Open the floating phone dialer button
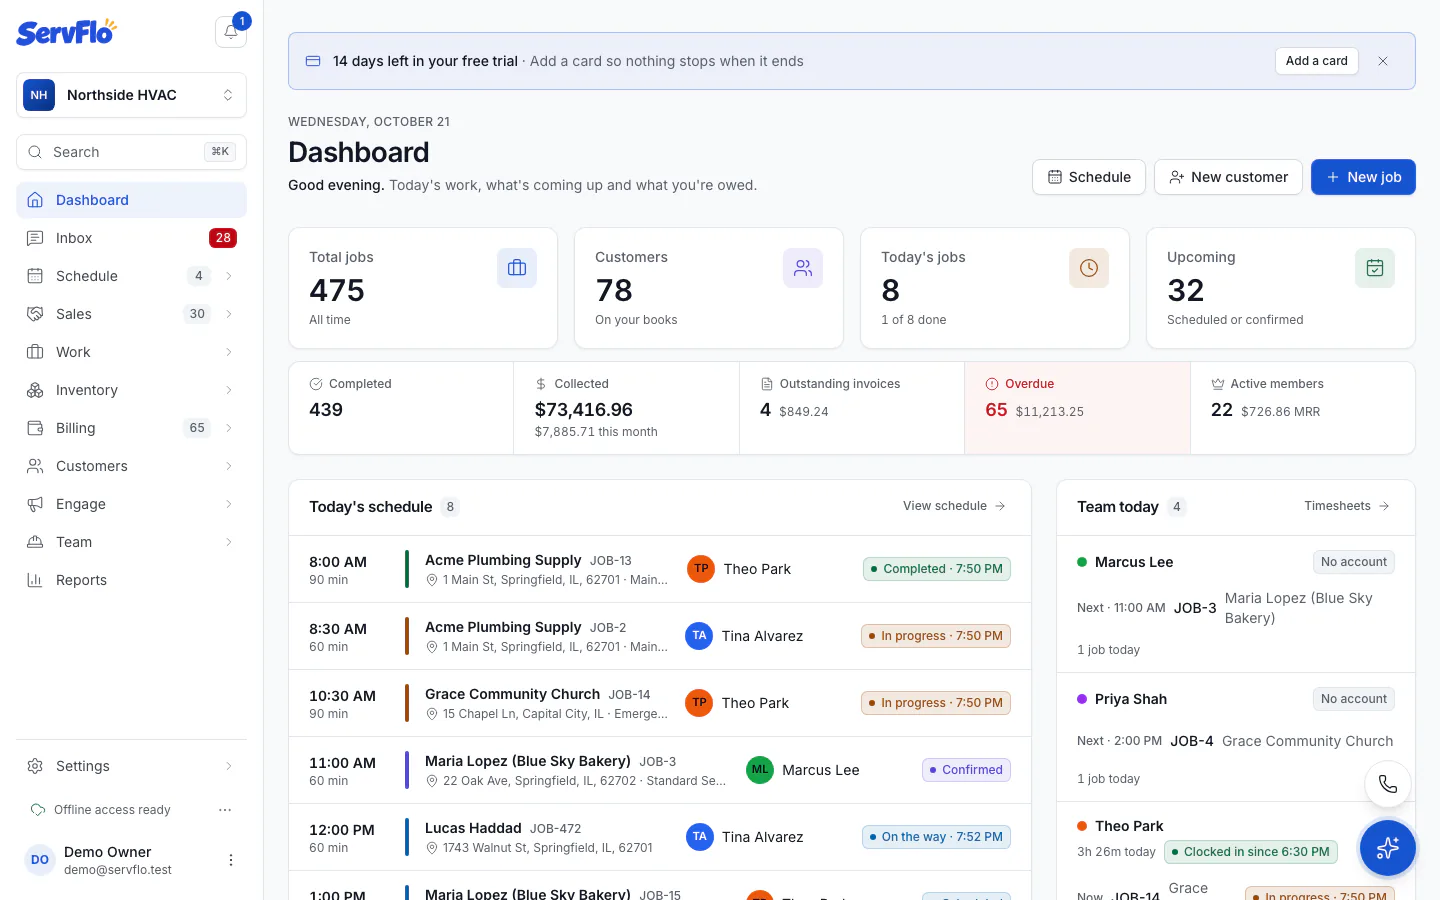The image size is (1440, 900). (x=1388, y=784)
